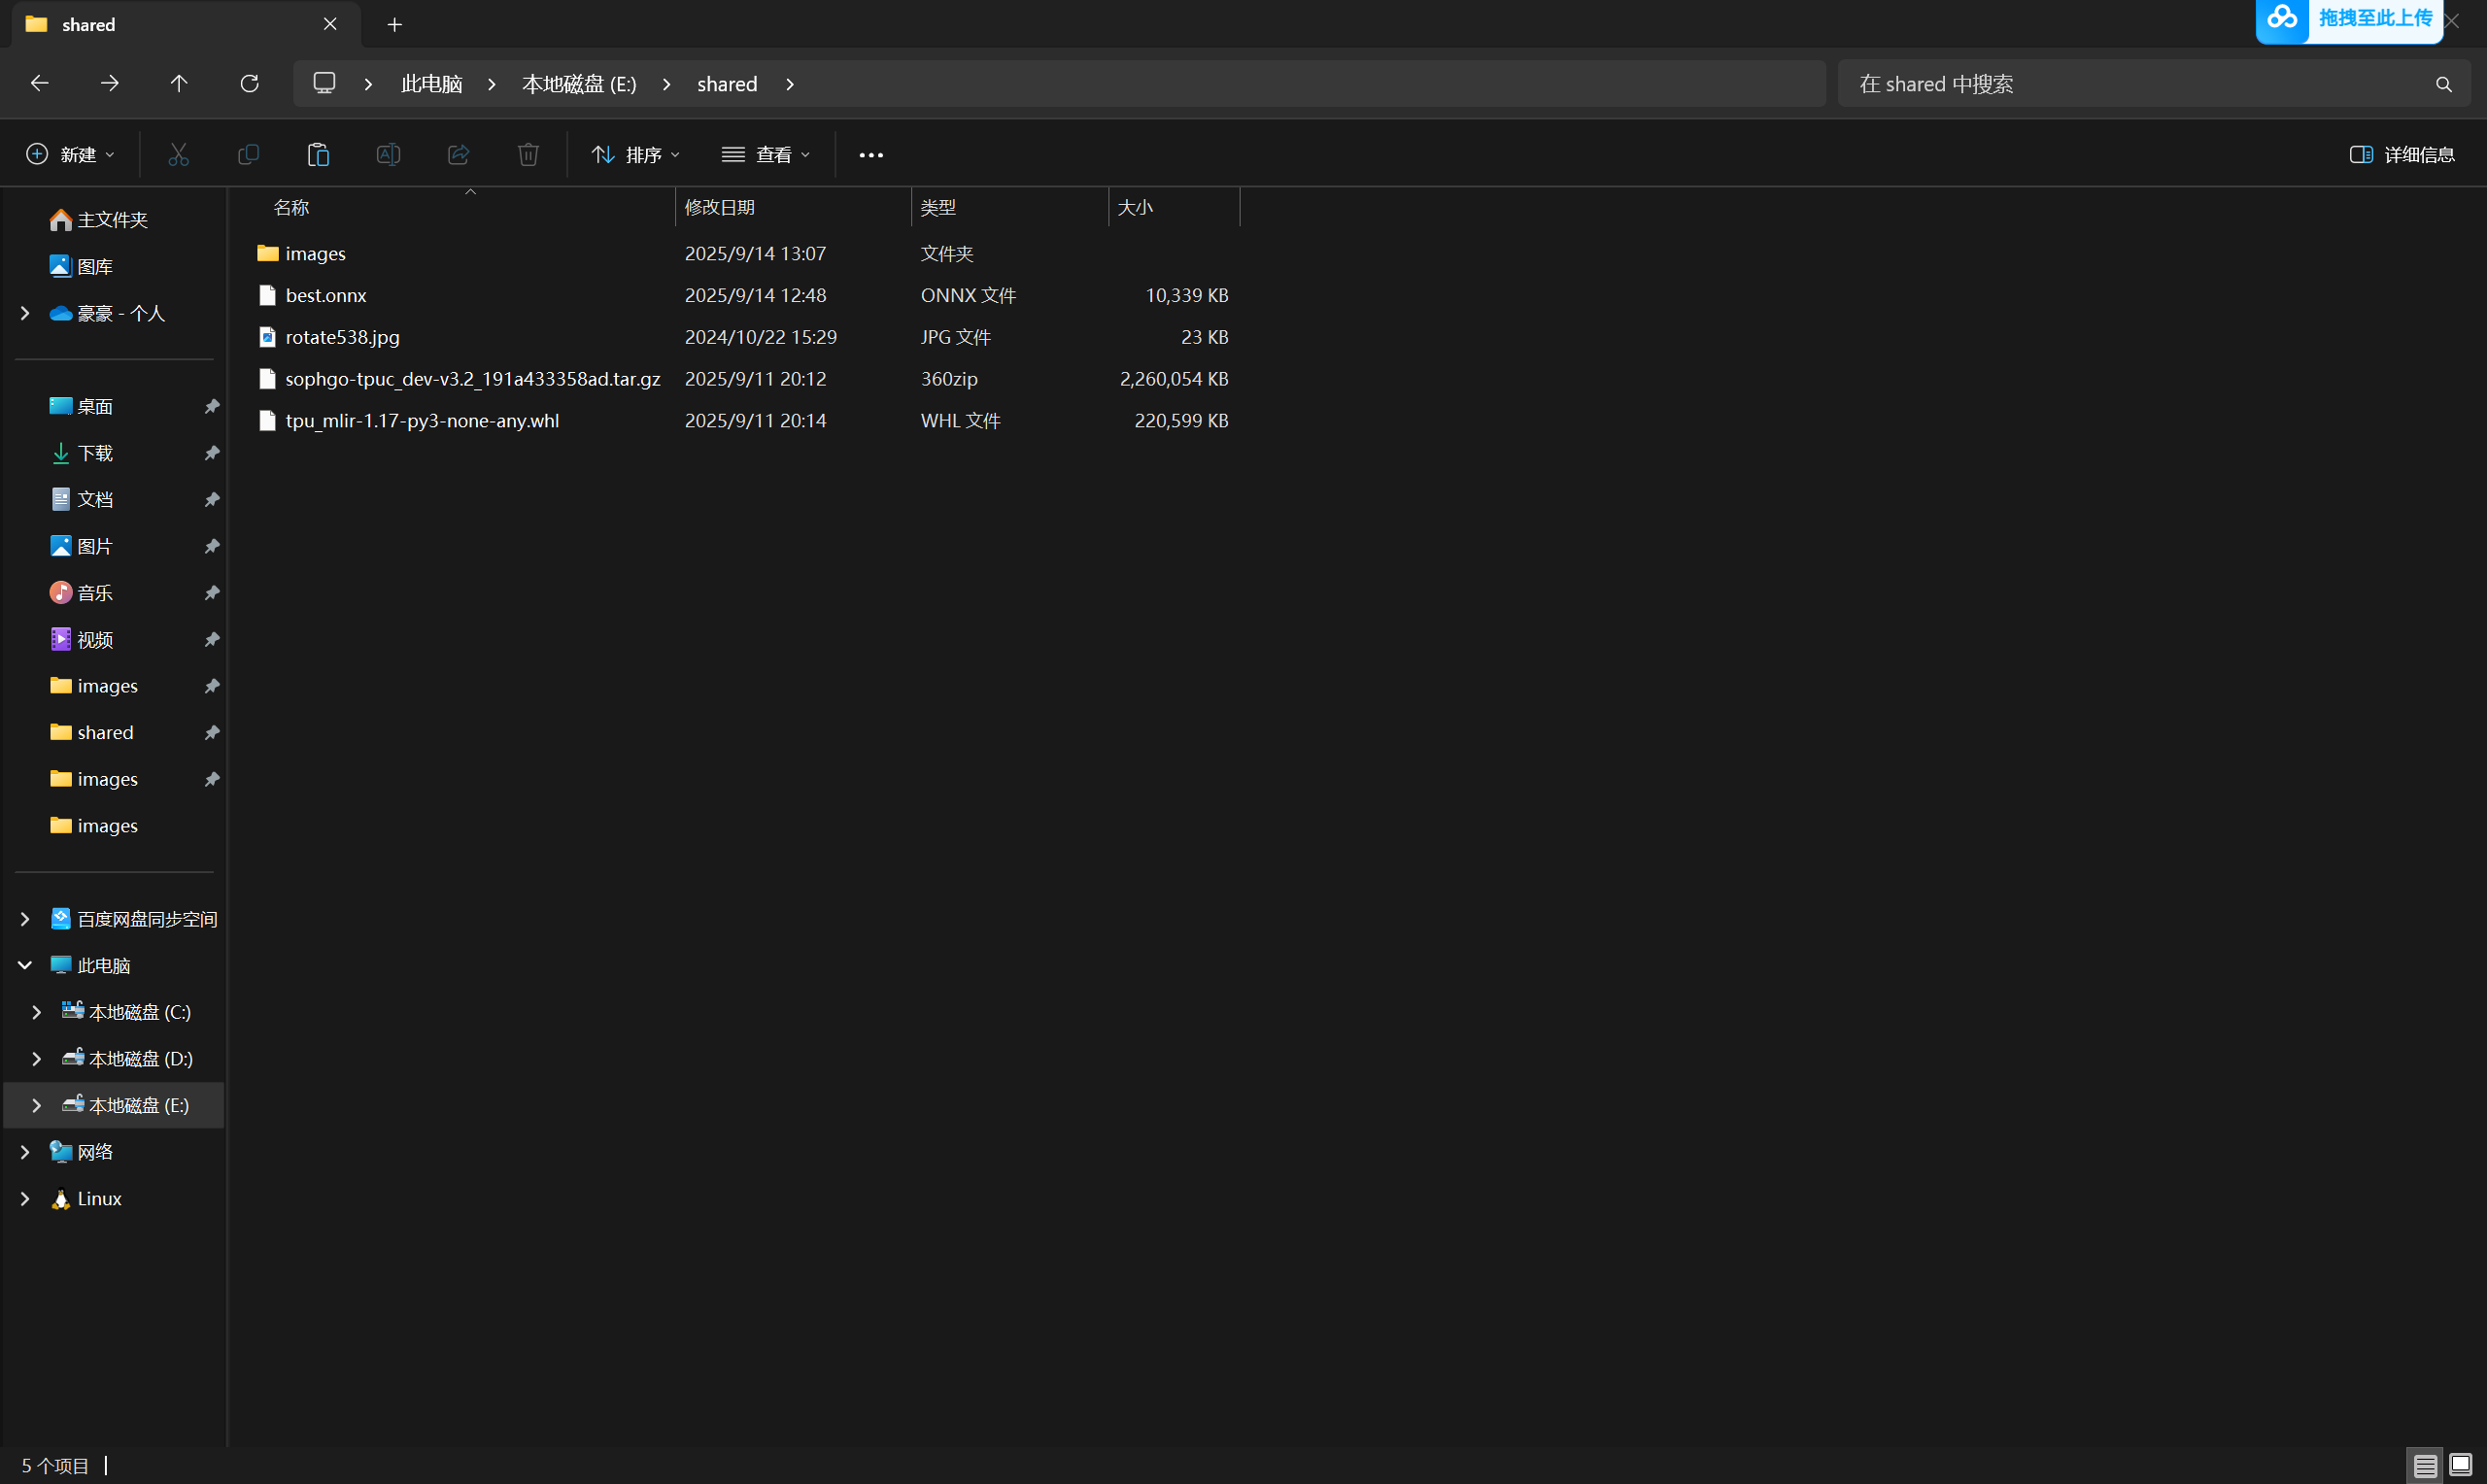Click the Refresh button beside address bar
Viewport: 2487px width, 1484px height.
250,84
